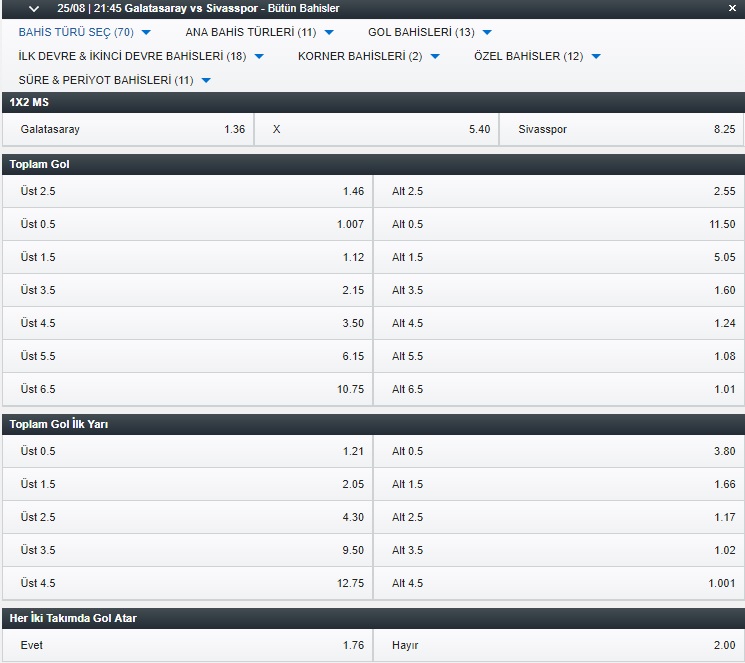Open the Süre & Periyot Bahisleri dropdown
Image resolution: width=745 pixels, height=663 pixels.
(115, 80)
